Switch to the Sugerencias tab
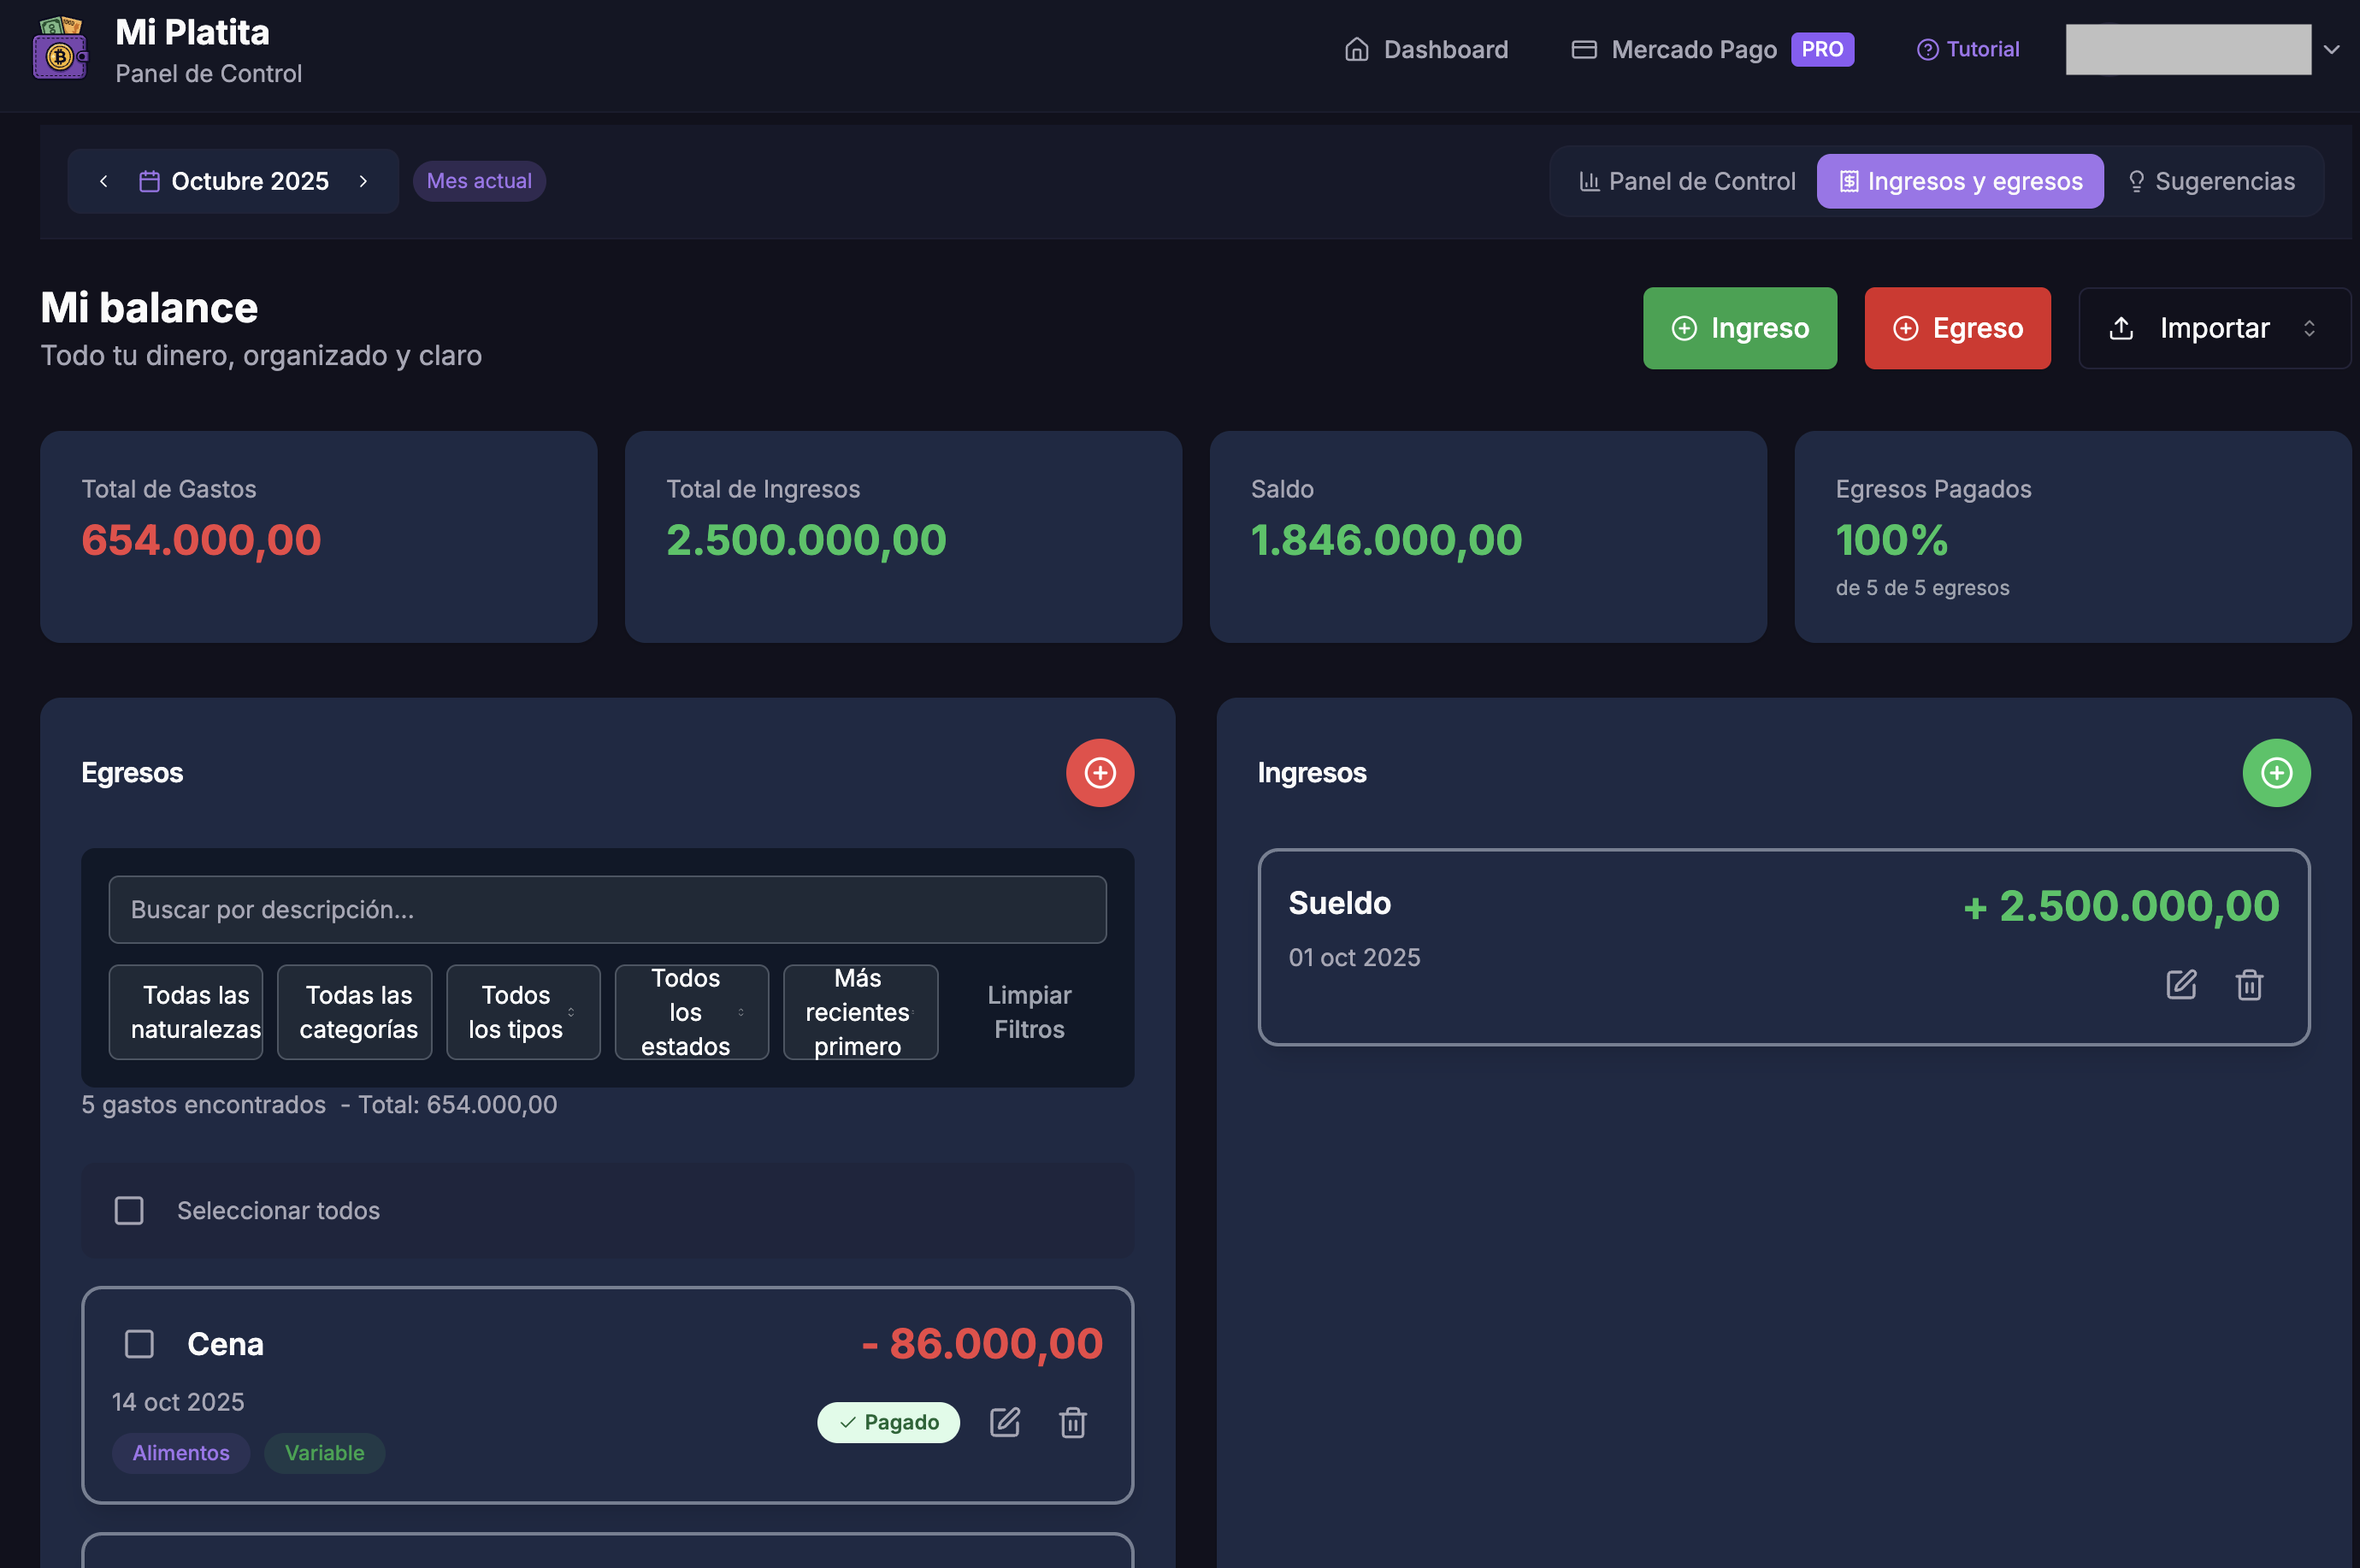The height and width of the screenshot is (1568, 2360). coord(2210,181)
